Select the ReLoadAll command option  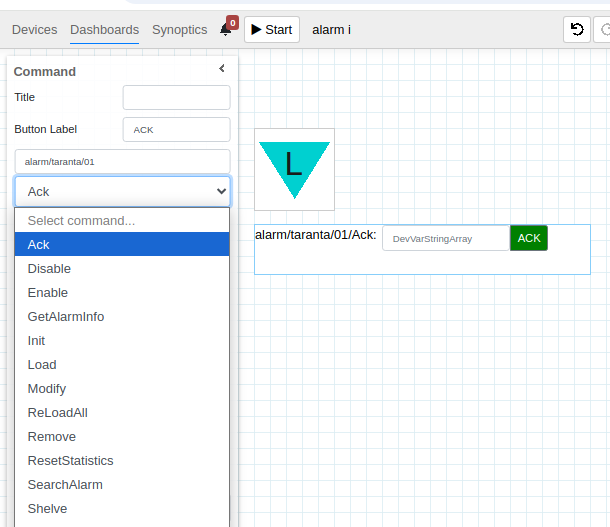coord(122,413)
